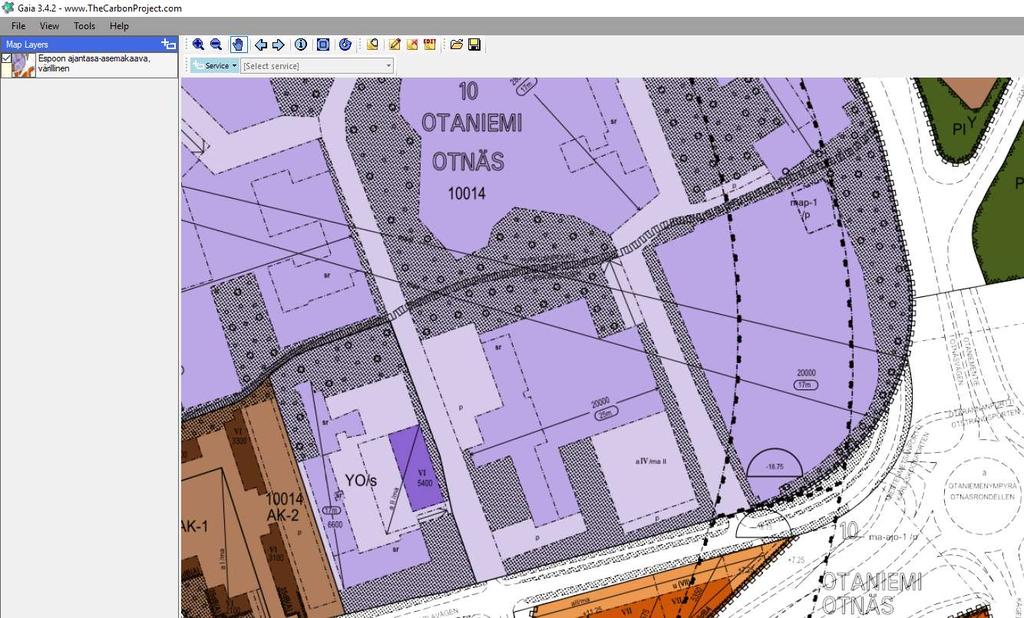Click the Espoon layer thumbnail
1024x618 pixels.
point(24,65)
